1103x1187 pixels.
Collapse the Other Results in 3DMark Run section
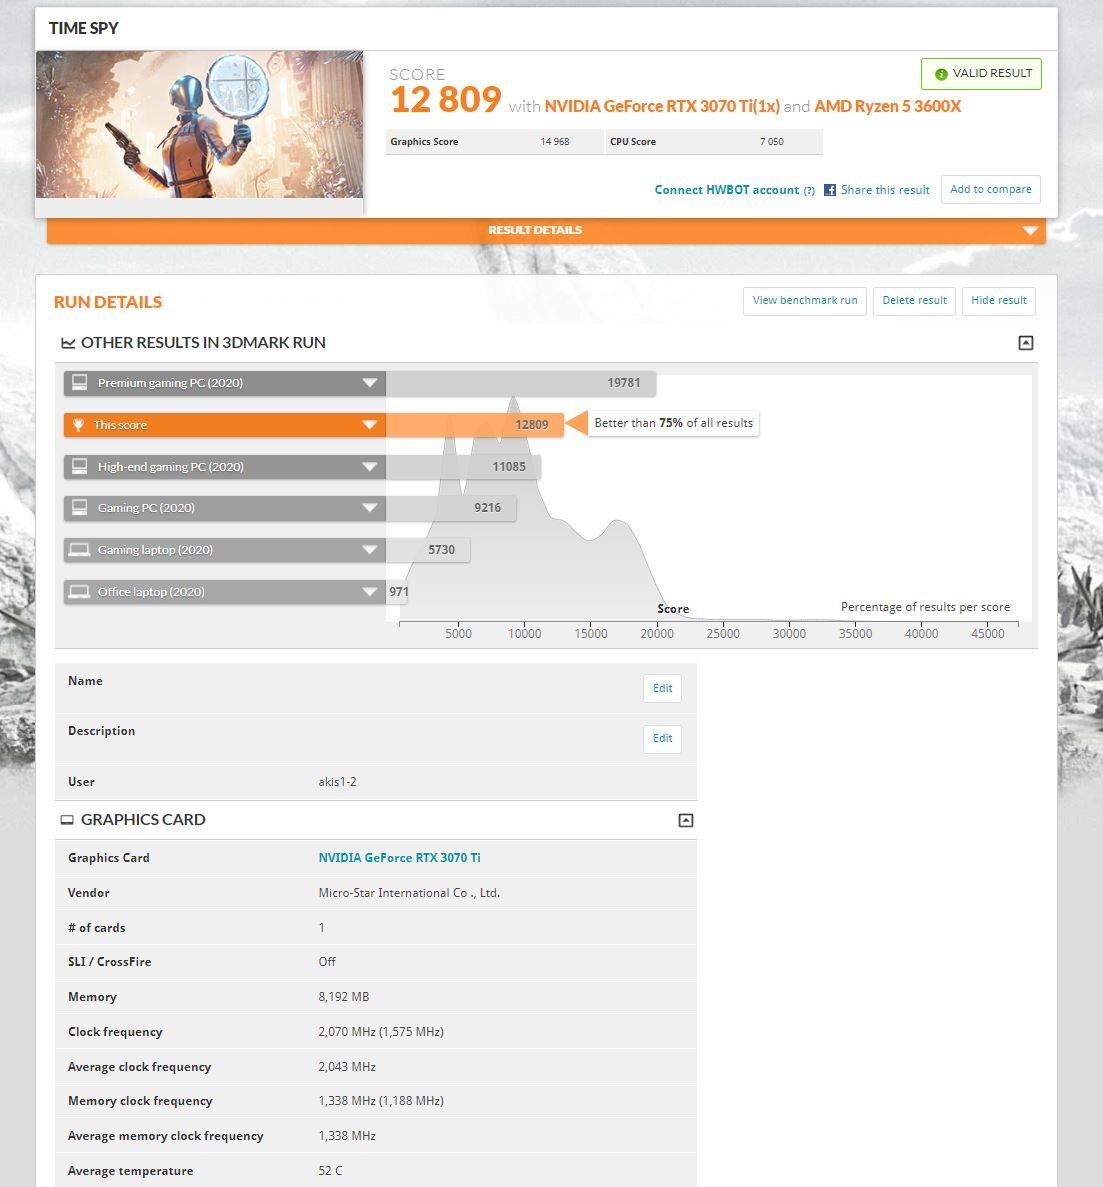click(1025, 343)
